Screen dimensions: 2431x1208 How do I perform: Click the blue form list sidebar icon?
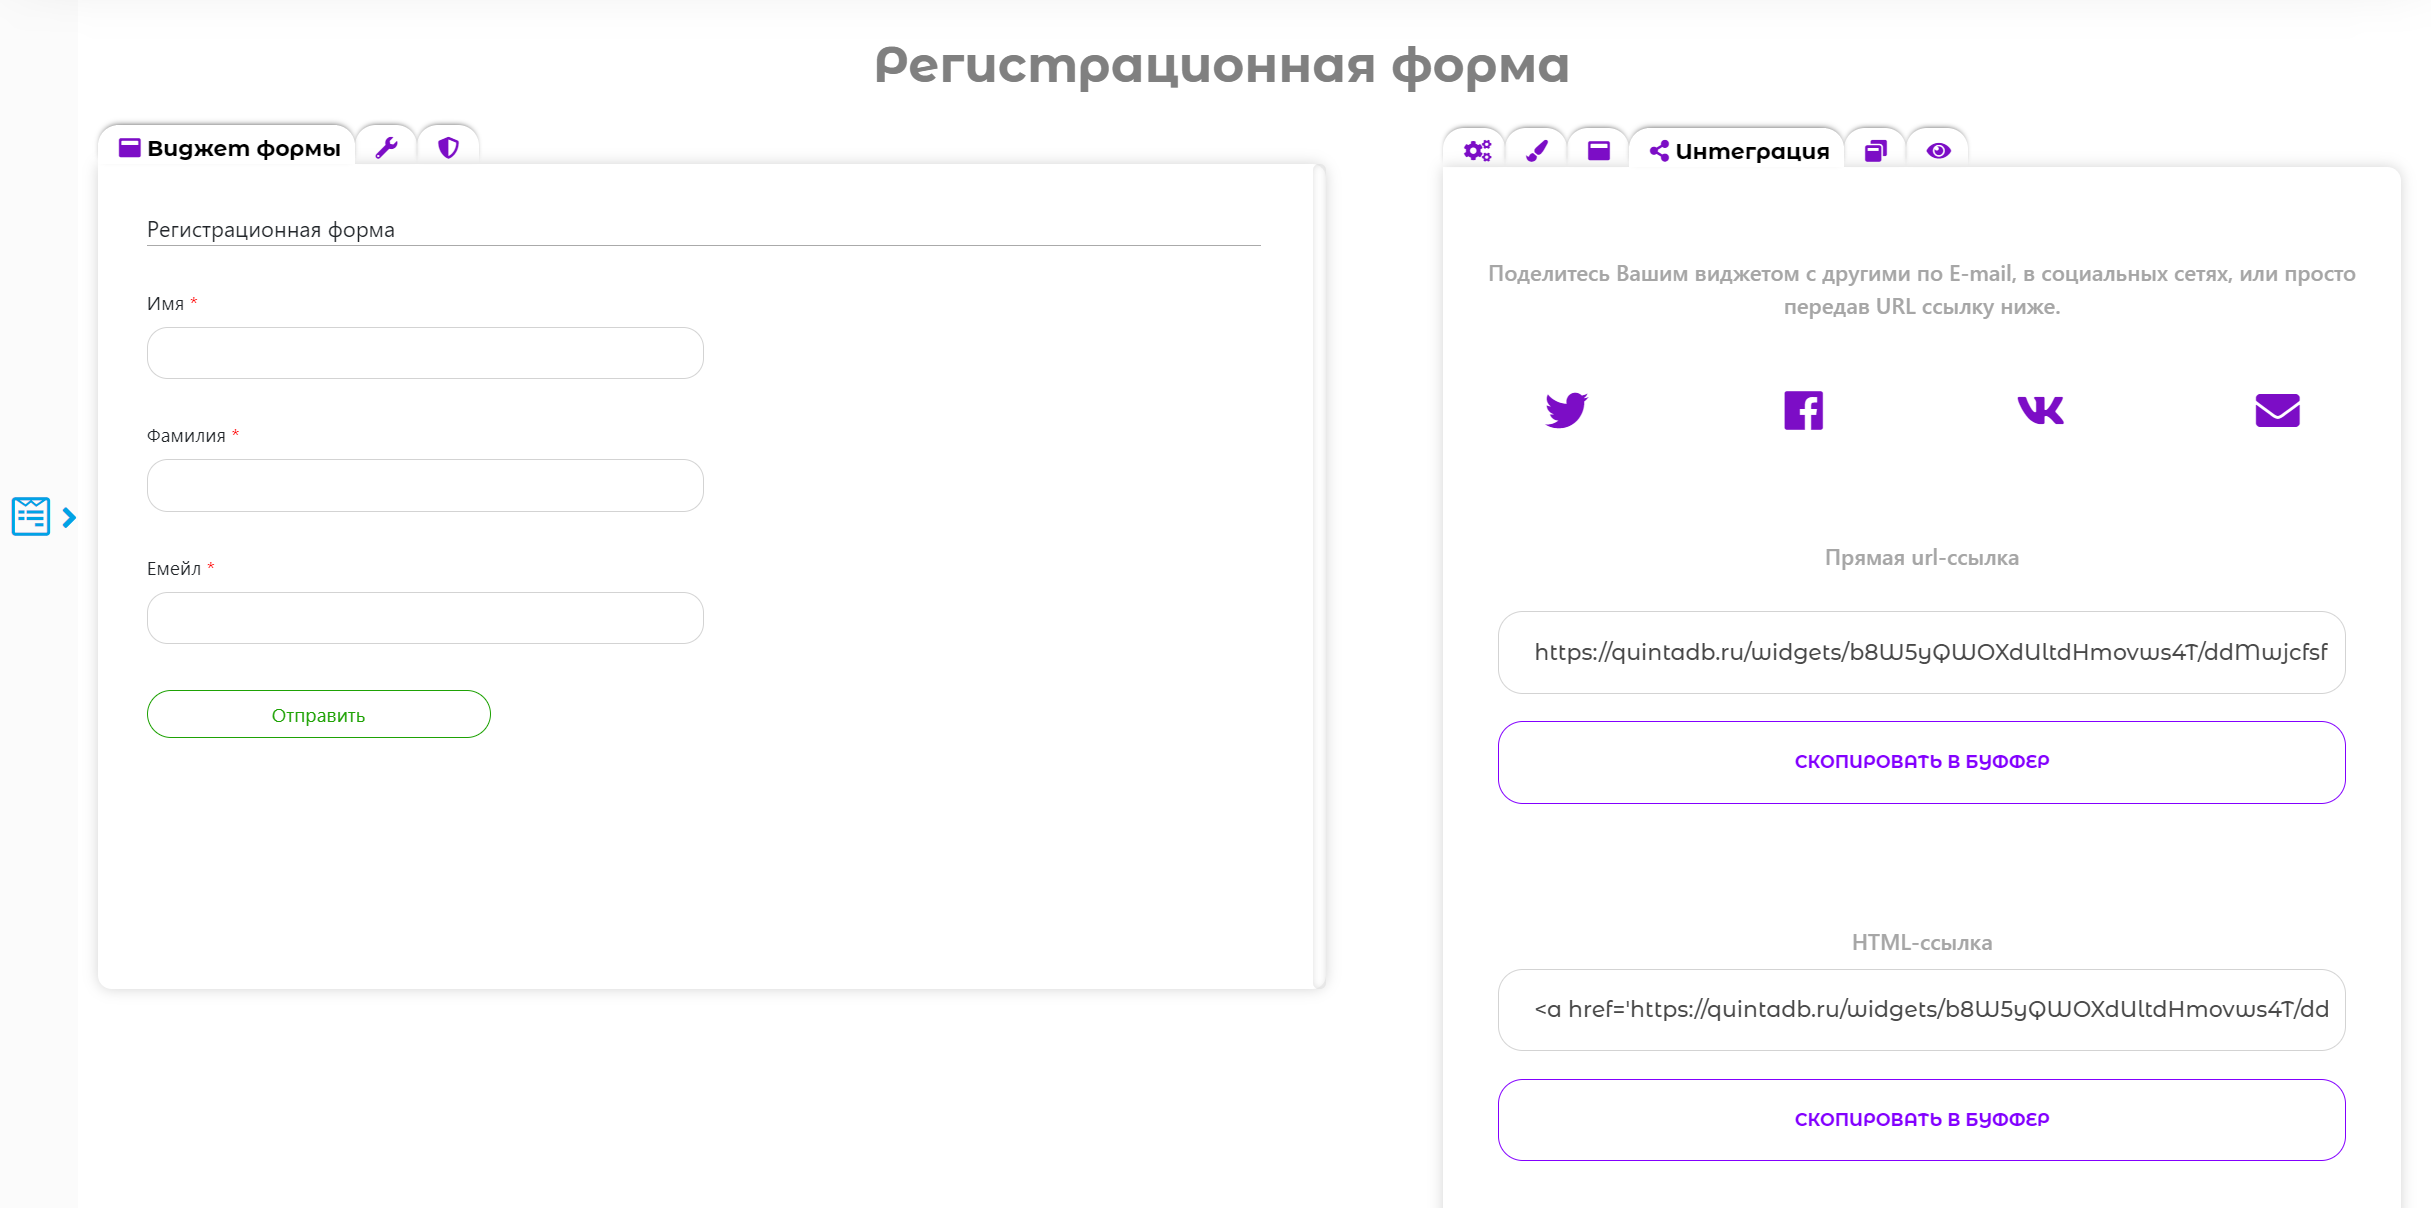pyautogui.click(x=31, y=516)
